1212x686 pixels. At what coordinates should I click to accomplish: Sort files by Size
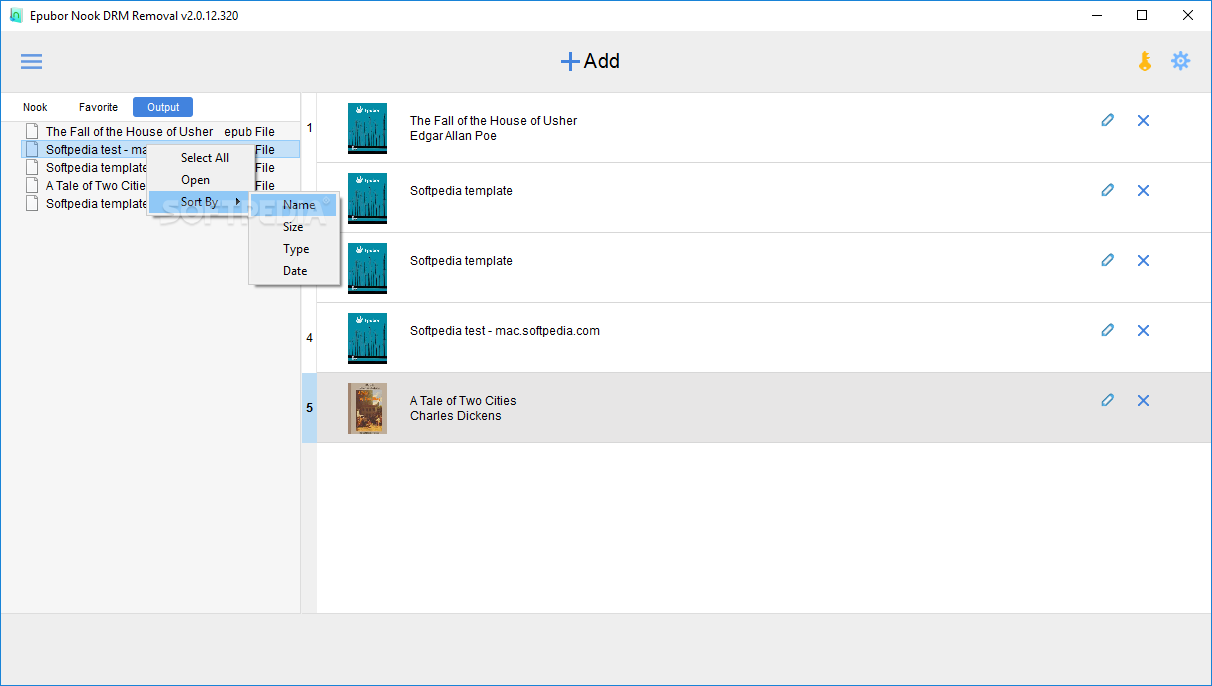click(295, 227)
